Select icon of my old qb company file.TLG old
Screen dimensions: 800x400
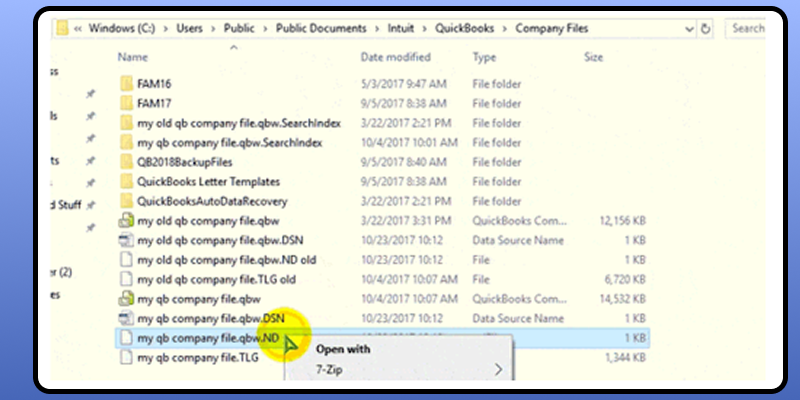pos(126,280)
